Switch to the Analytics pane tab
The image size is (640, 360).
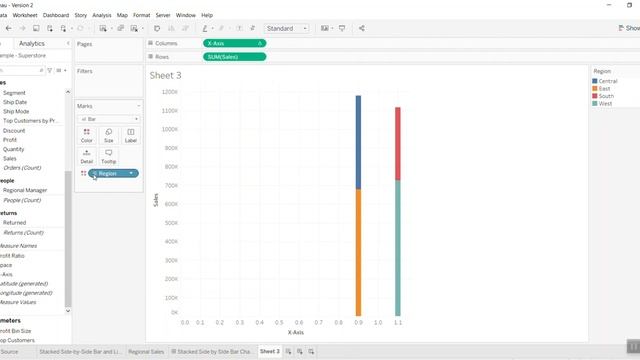coord(32,43)
